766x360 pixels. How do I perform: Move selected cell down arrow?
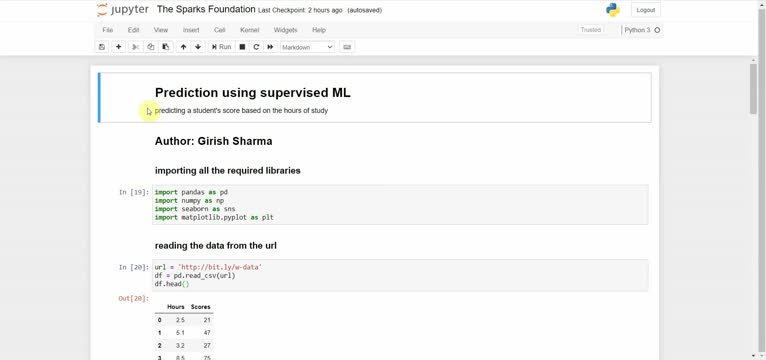[198, 47]
